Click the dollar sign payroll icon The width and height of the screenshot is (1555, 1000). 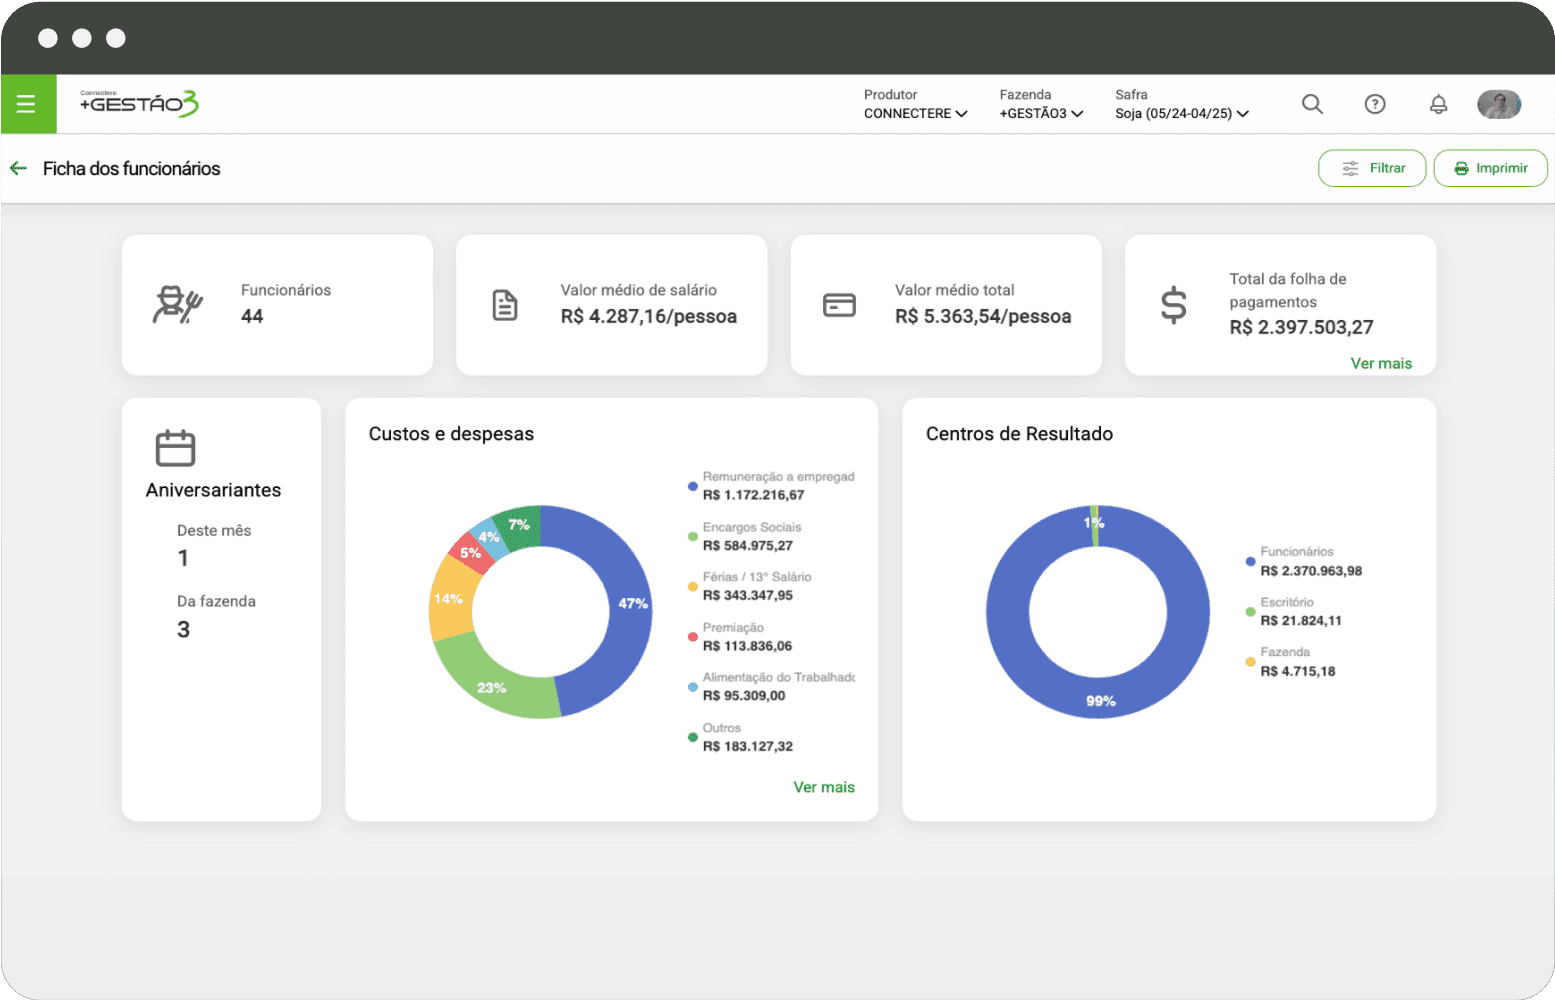(x=1173, y=305)
